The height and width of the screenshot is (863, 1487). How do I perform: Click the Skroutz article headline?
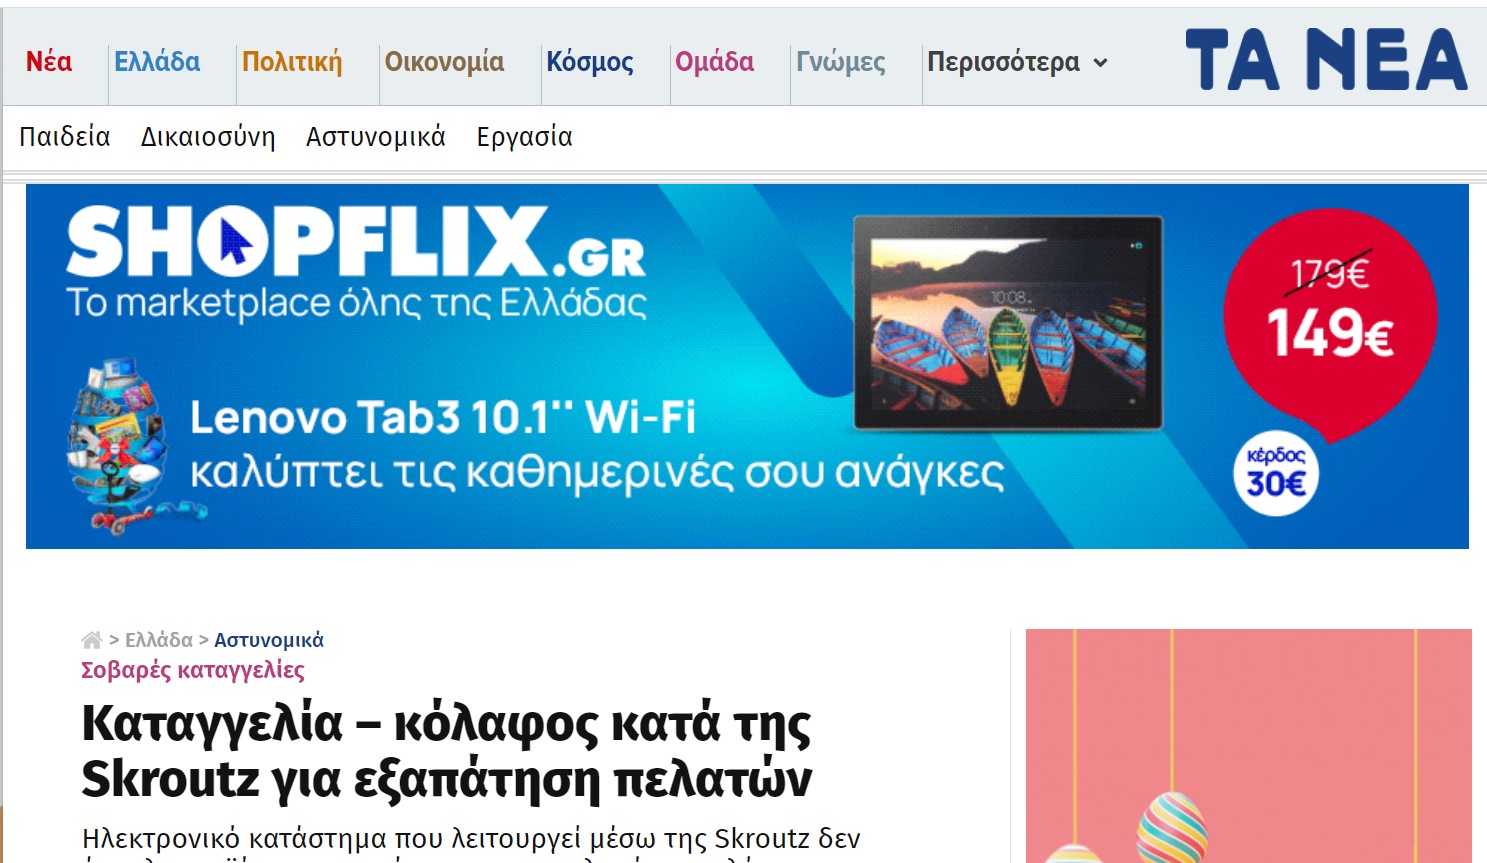click(447, 751)
